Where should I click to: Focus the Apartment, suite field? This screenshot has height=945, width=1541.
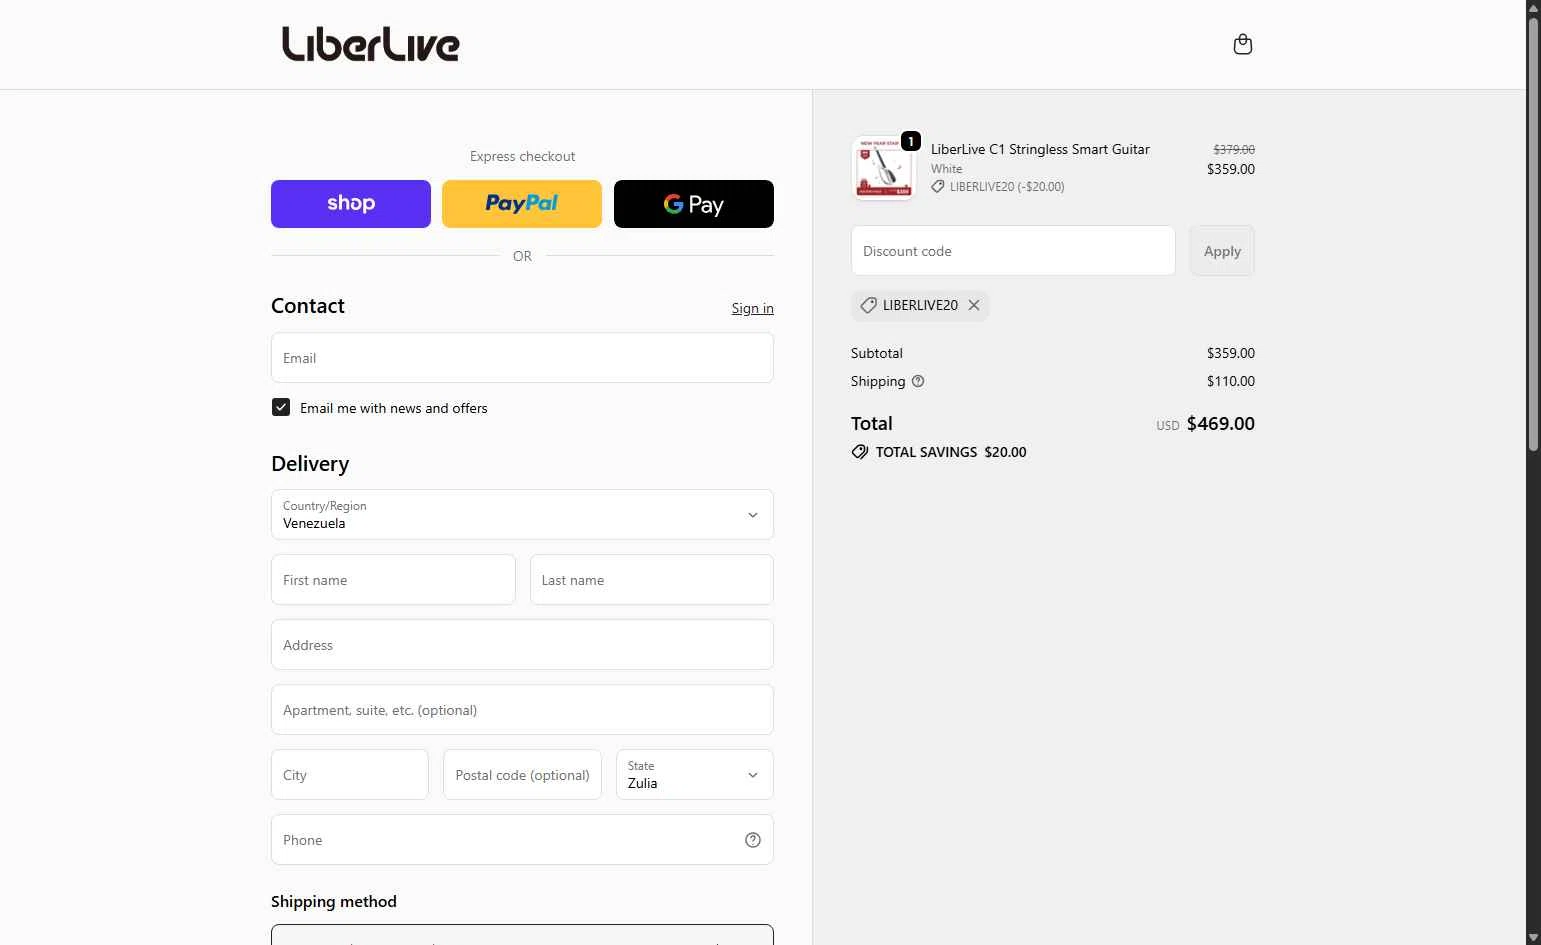pos(522,710)
